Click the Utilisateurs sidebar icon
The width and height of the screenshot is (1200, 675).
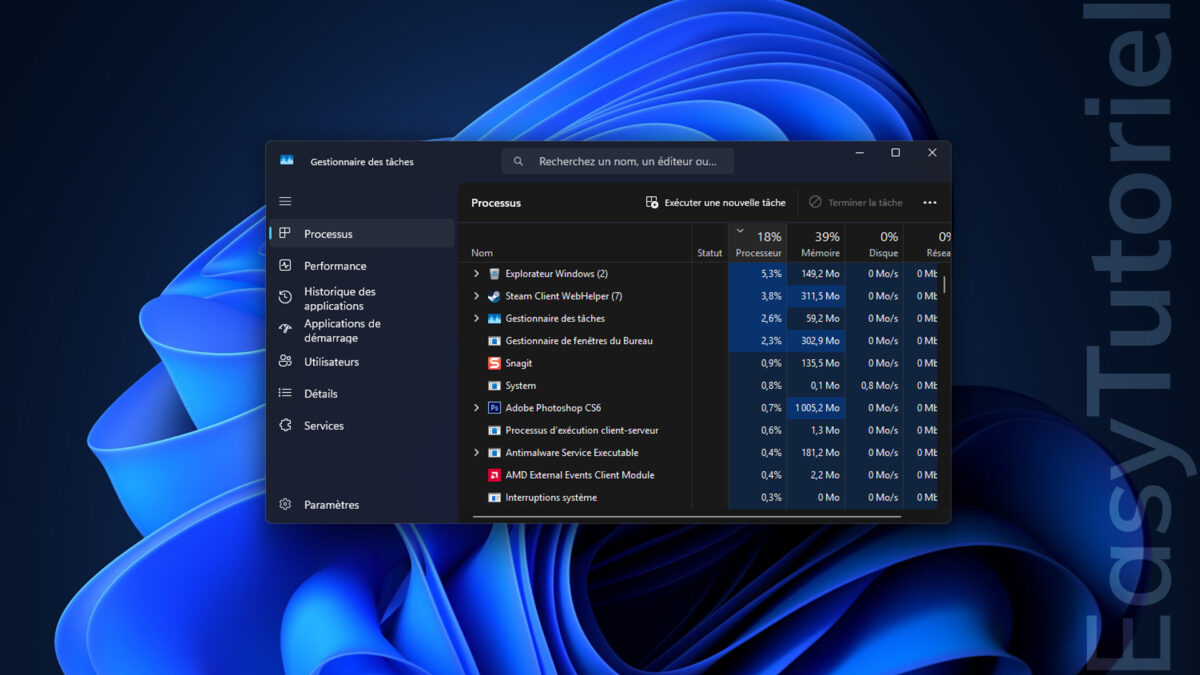pyautogui.click(x=285, y=361)
